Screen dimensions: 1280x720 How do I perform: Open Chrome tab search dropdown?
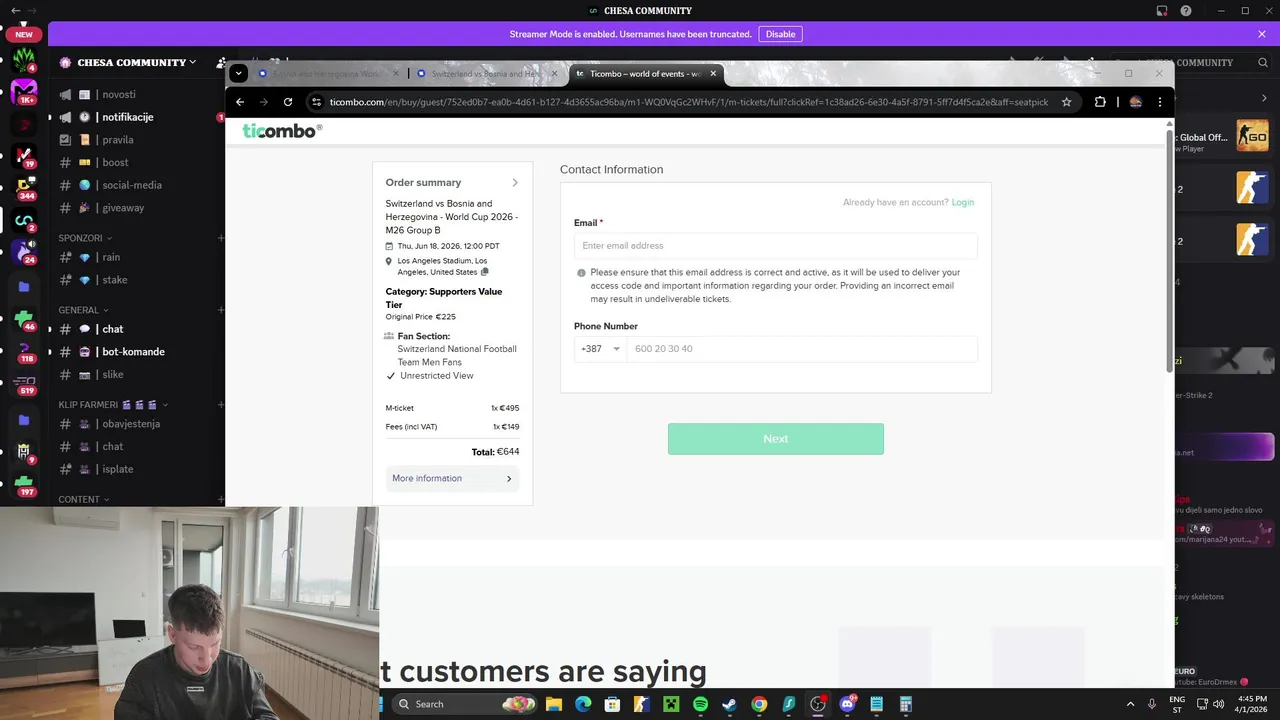[x=238, y=73]
